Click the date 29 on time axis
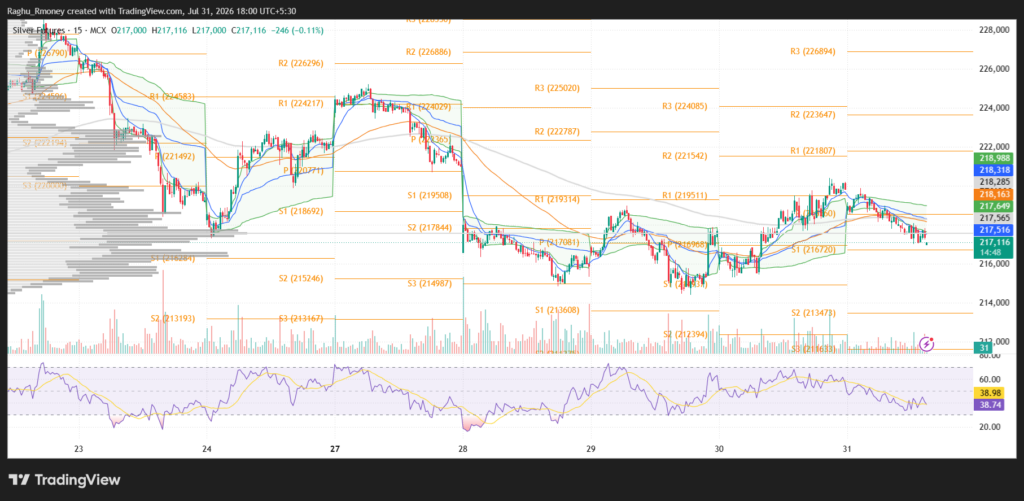 (x=590, y=449)
